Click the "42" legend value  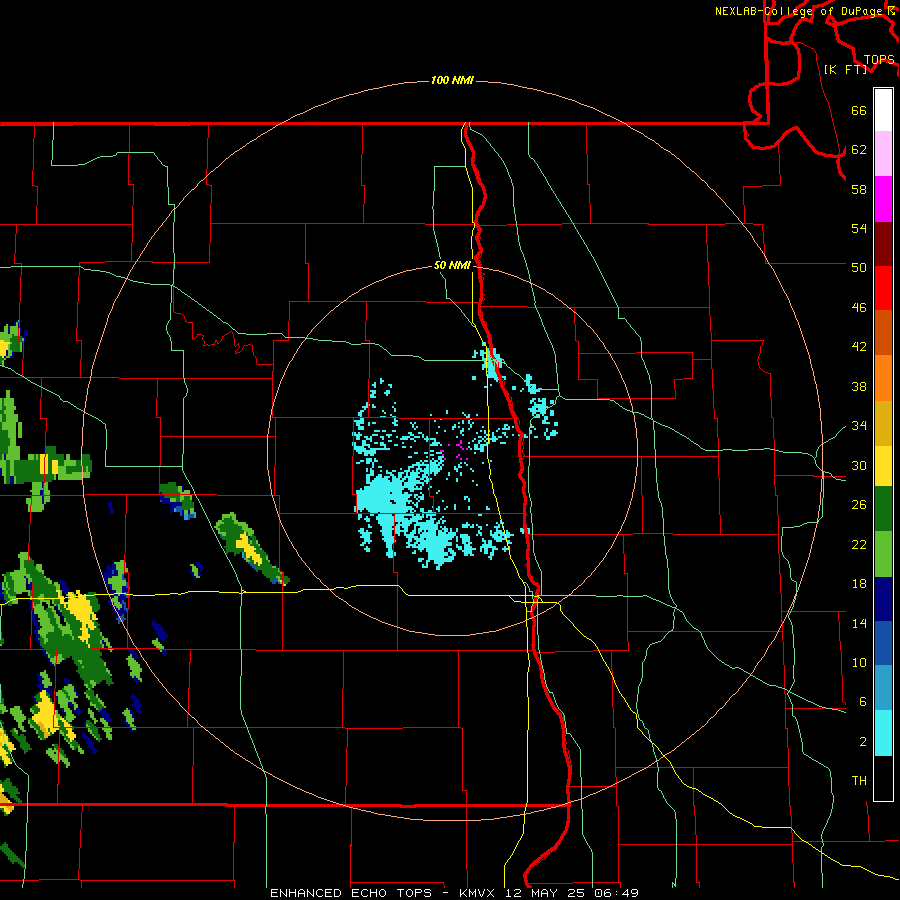click(x=859, y=347)
